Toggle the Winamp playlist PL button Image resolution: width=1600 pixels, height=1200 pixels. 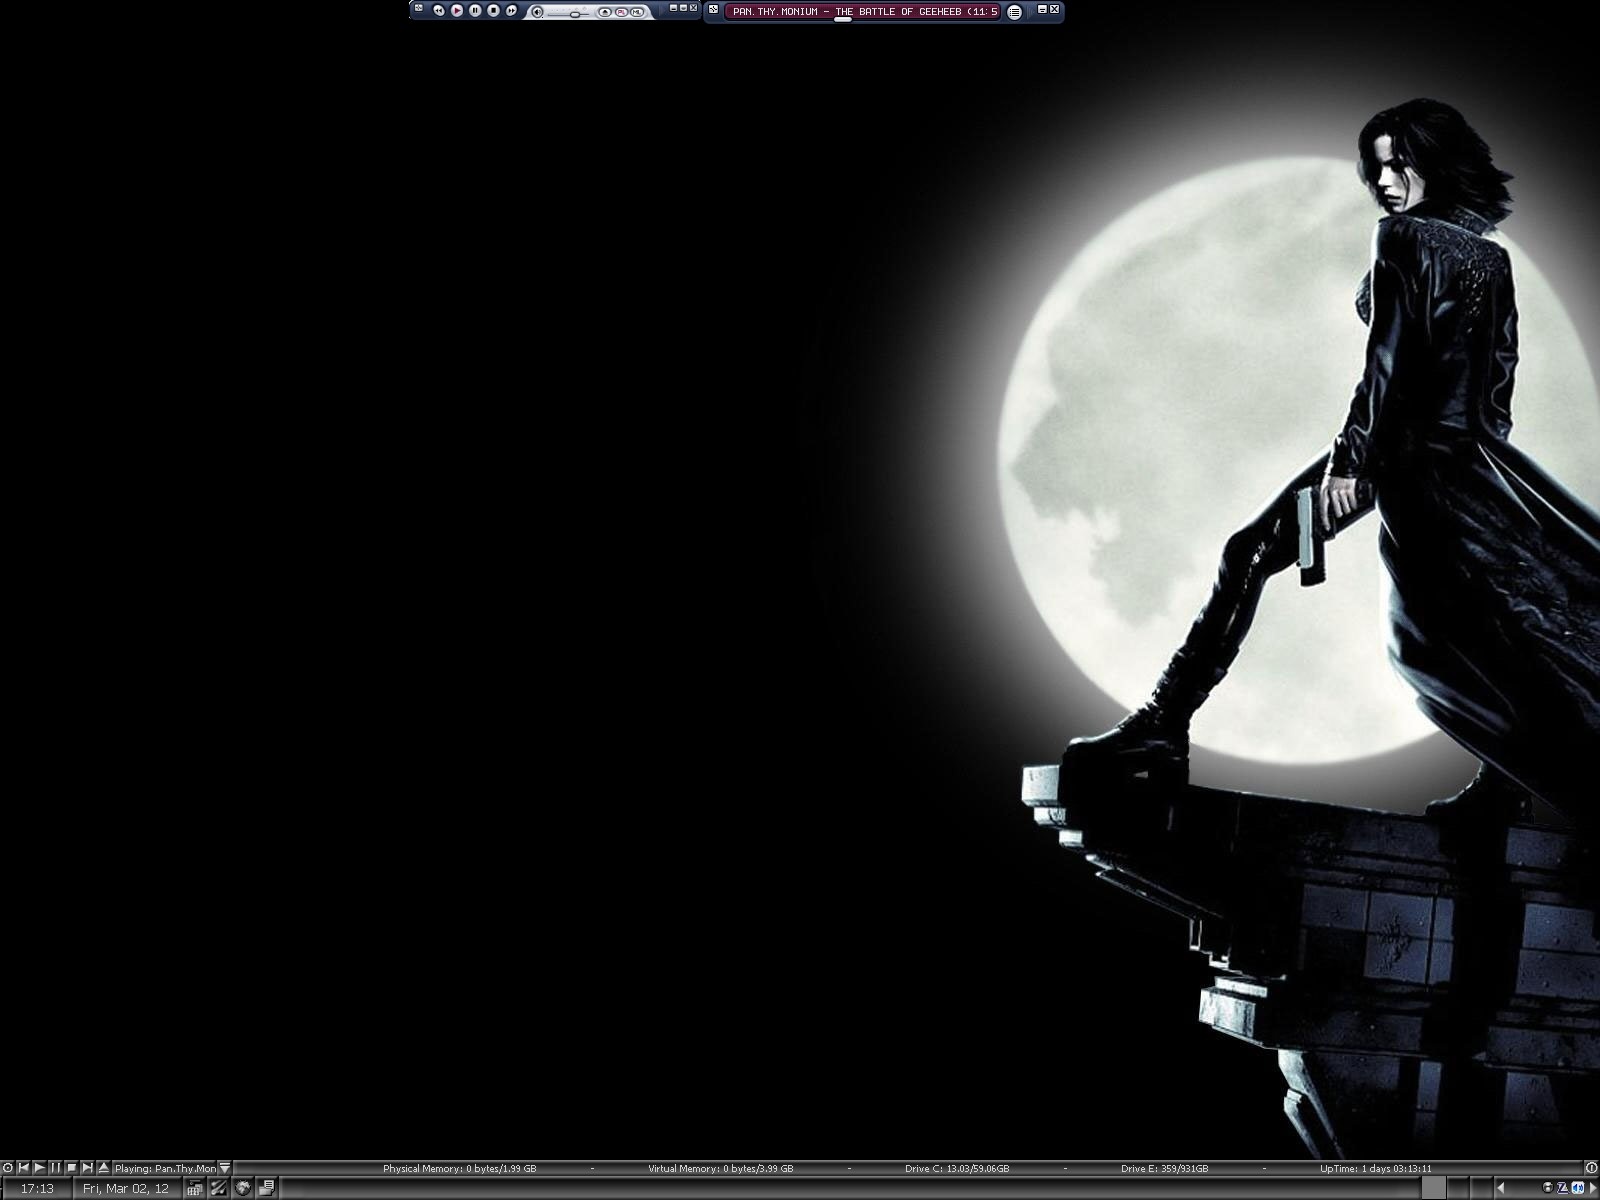621,12
